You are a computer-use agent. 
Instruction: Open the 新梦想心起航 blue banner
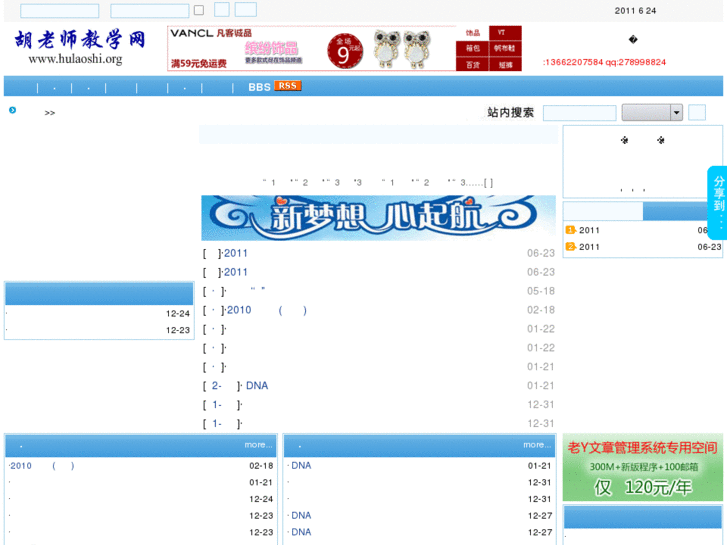coord(378,218)
